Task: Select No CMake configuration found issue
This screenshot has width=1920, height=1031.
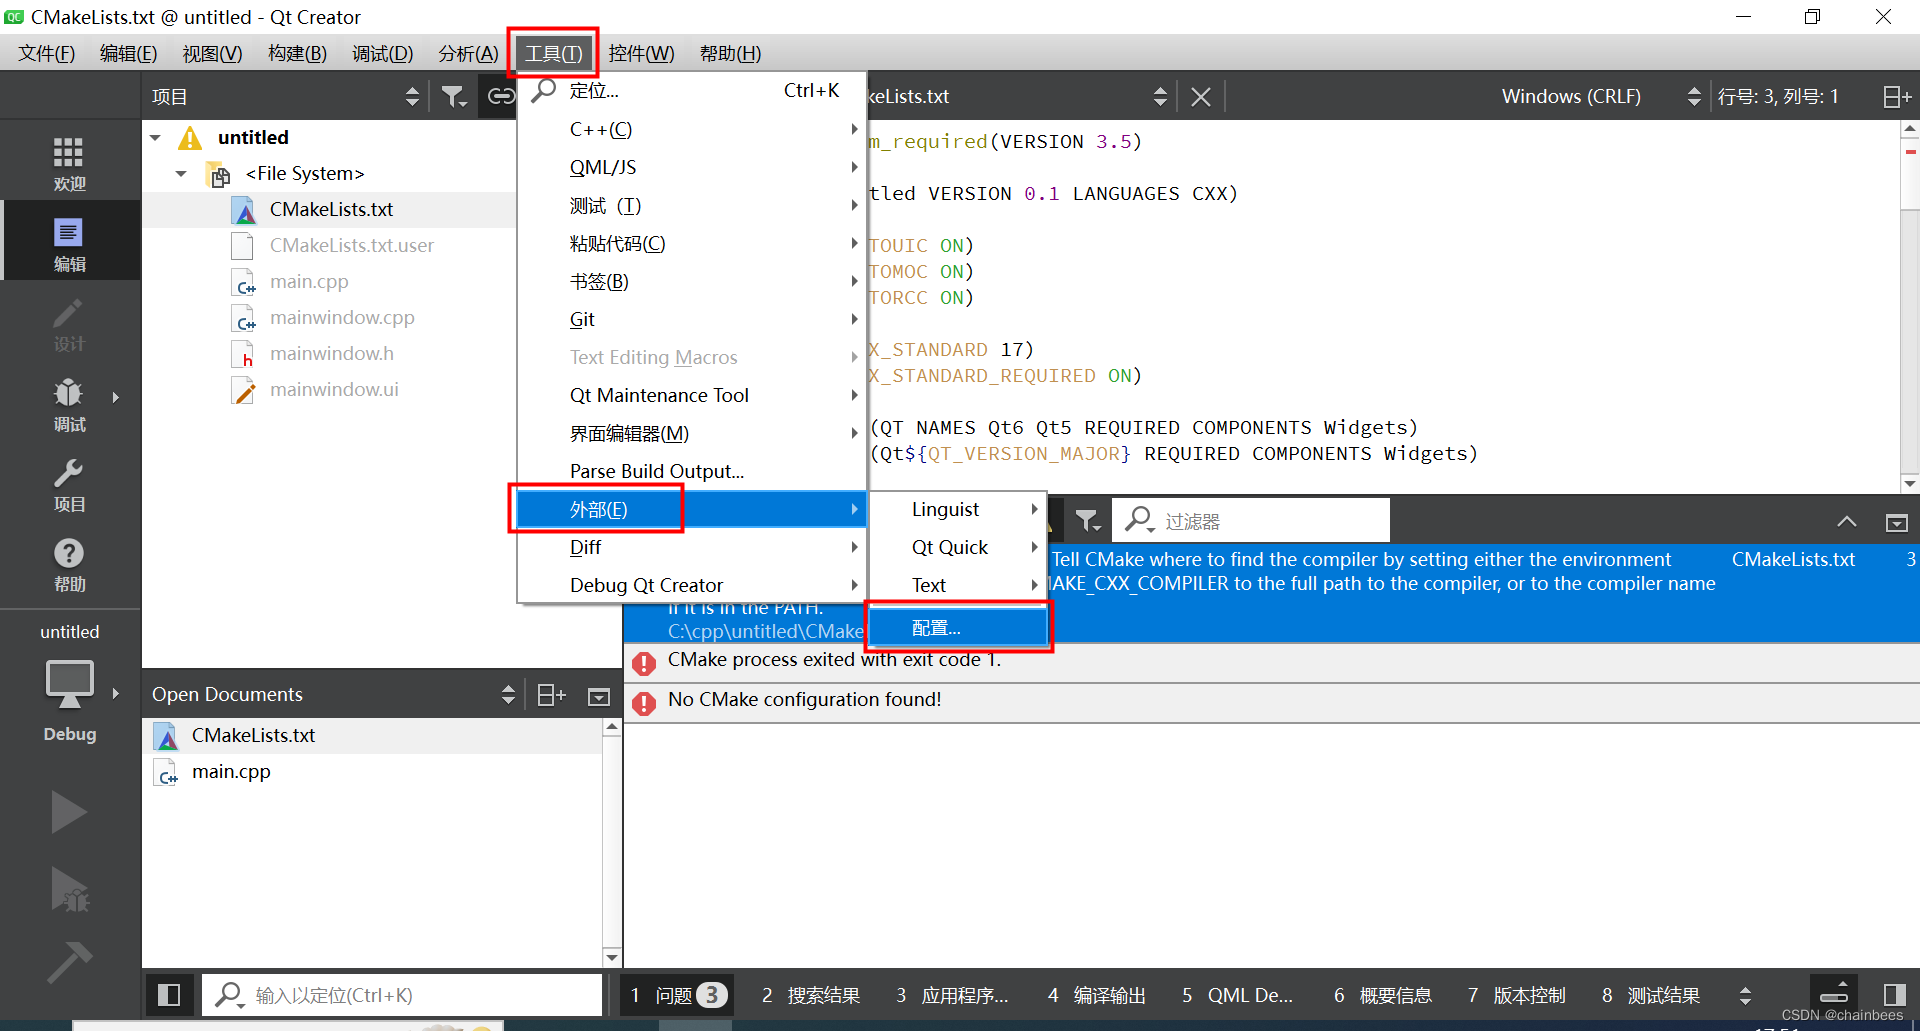Action: tap(1271, 701)
